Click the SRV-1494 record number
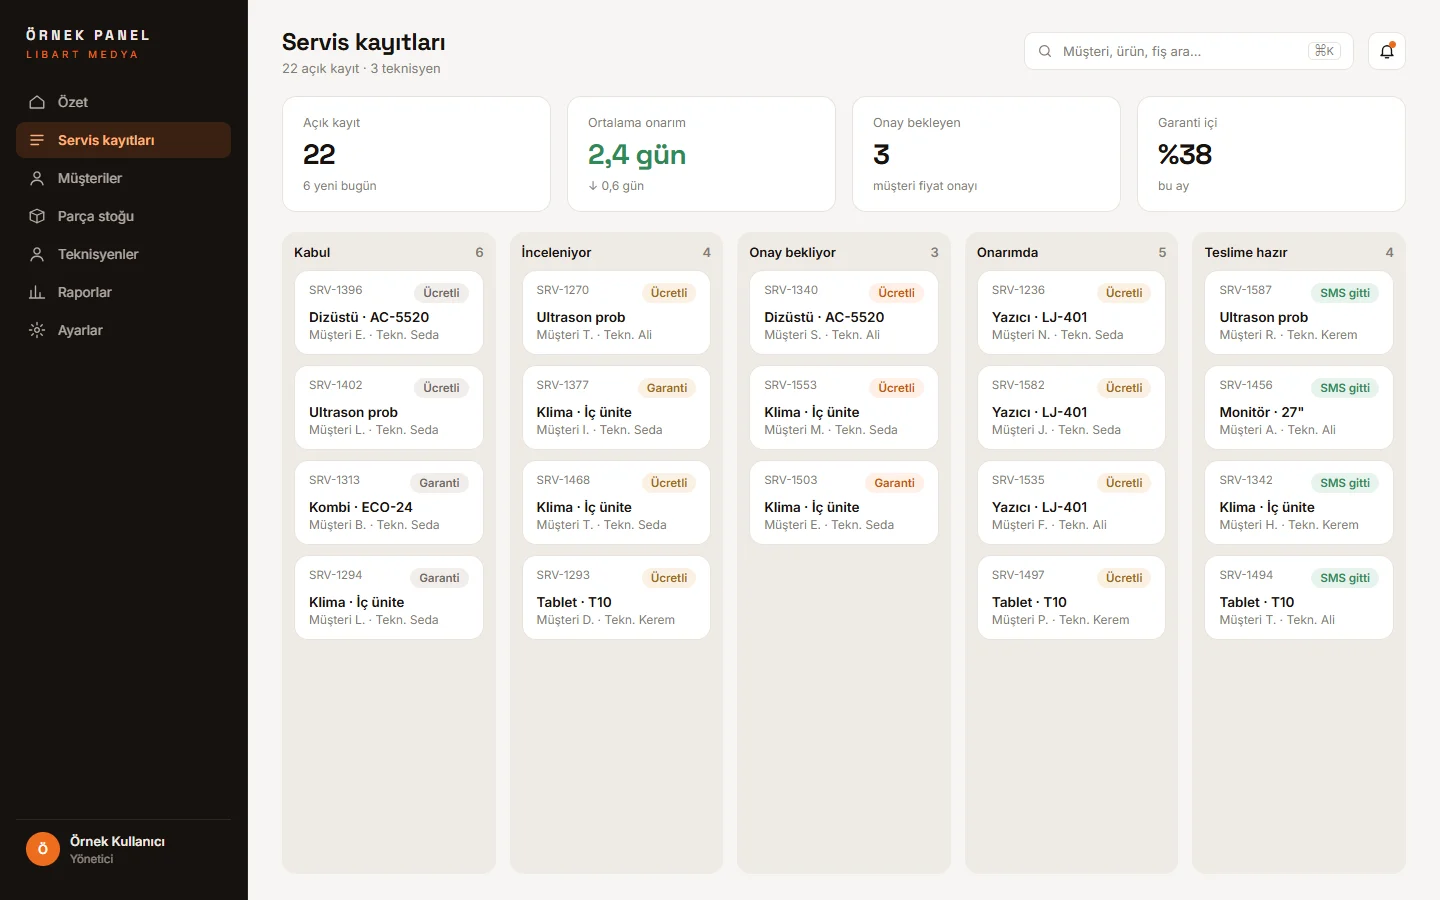1440x900 pixels. coord(1246,575)
